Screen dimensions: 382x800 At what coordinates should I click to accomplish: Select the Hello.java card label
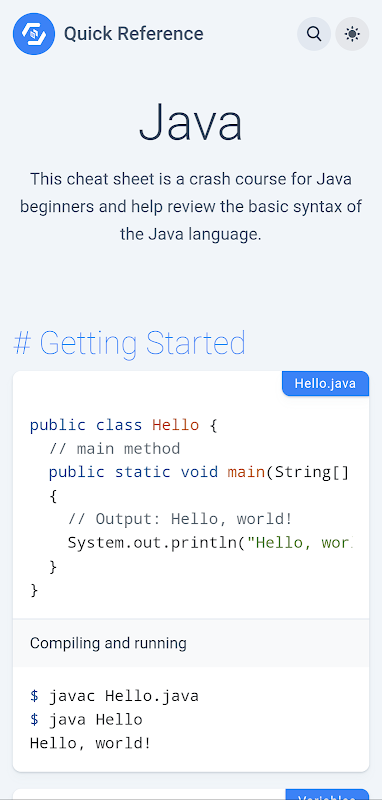click(325, 383)
